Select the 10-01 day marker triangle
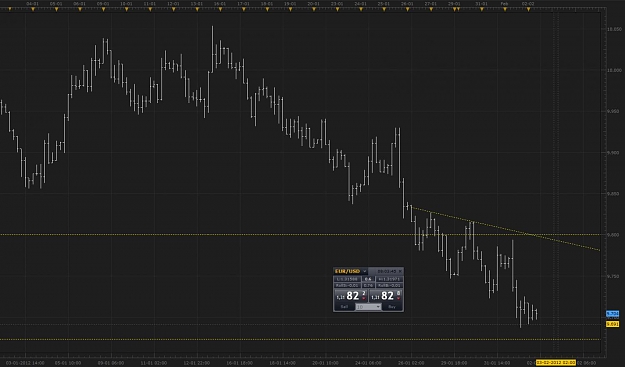 [127, 9]
